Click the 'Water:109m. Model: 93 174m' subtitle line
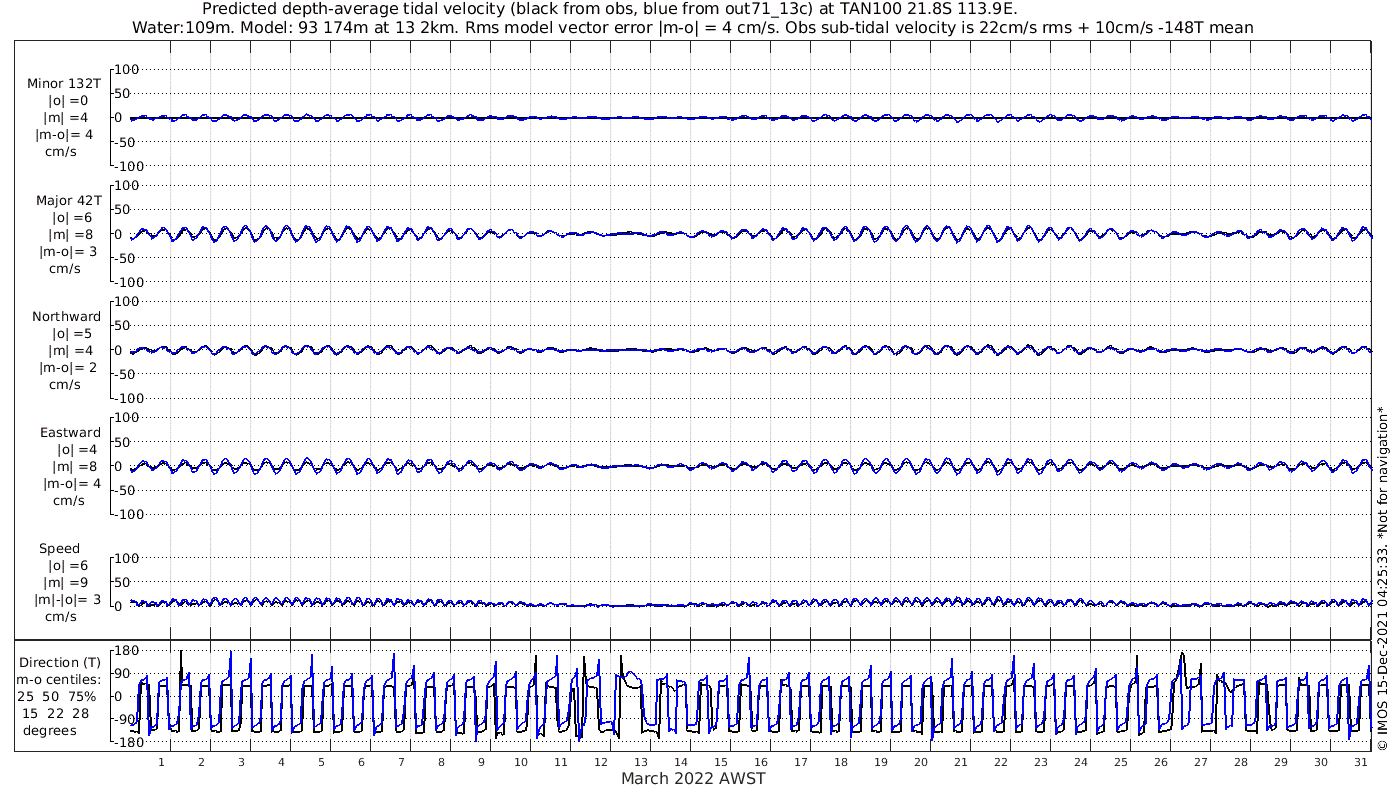 [692, 27]
